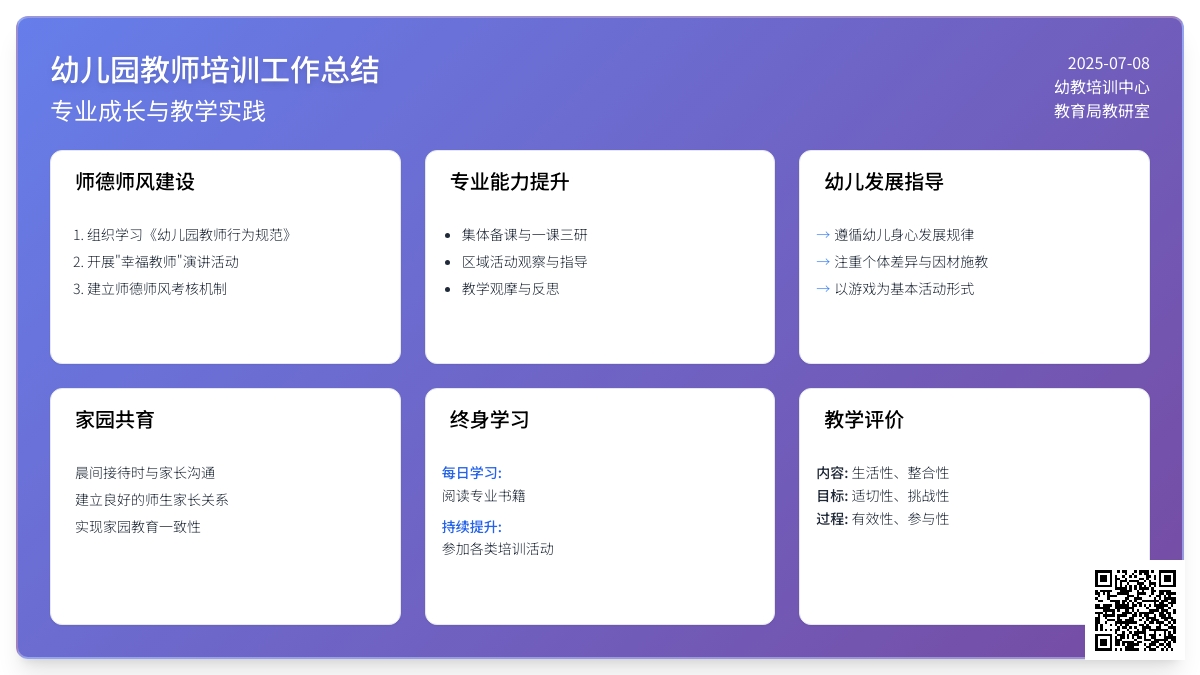This screenshot has height=675, width=1200.
Task: Click blue label 每日学习:
Action: pyautogui.click(x=472, y=473)
